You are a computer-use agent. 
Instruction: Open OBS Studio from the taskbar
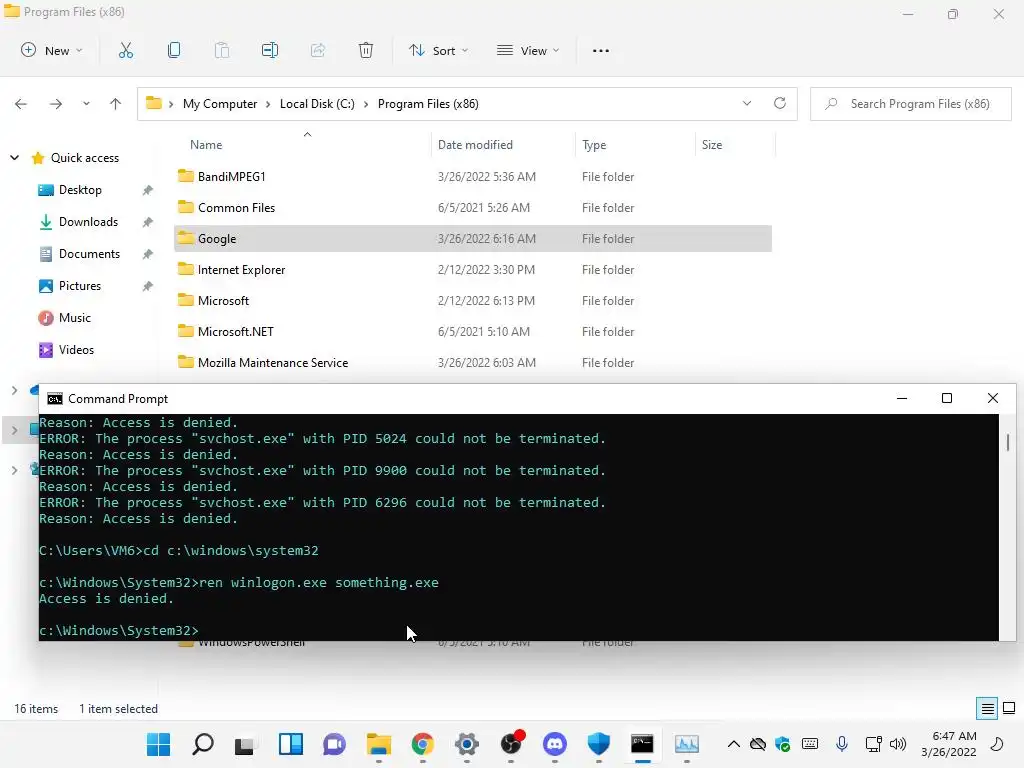click(511, 744)
